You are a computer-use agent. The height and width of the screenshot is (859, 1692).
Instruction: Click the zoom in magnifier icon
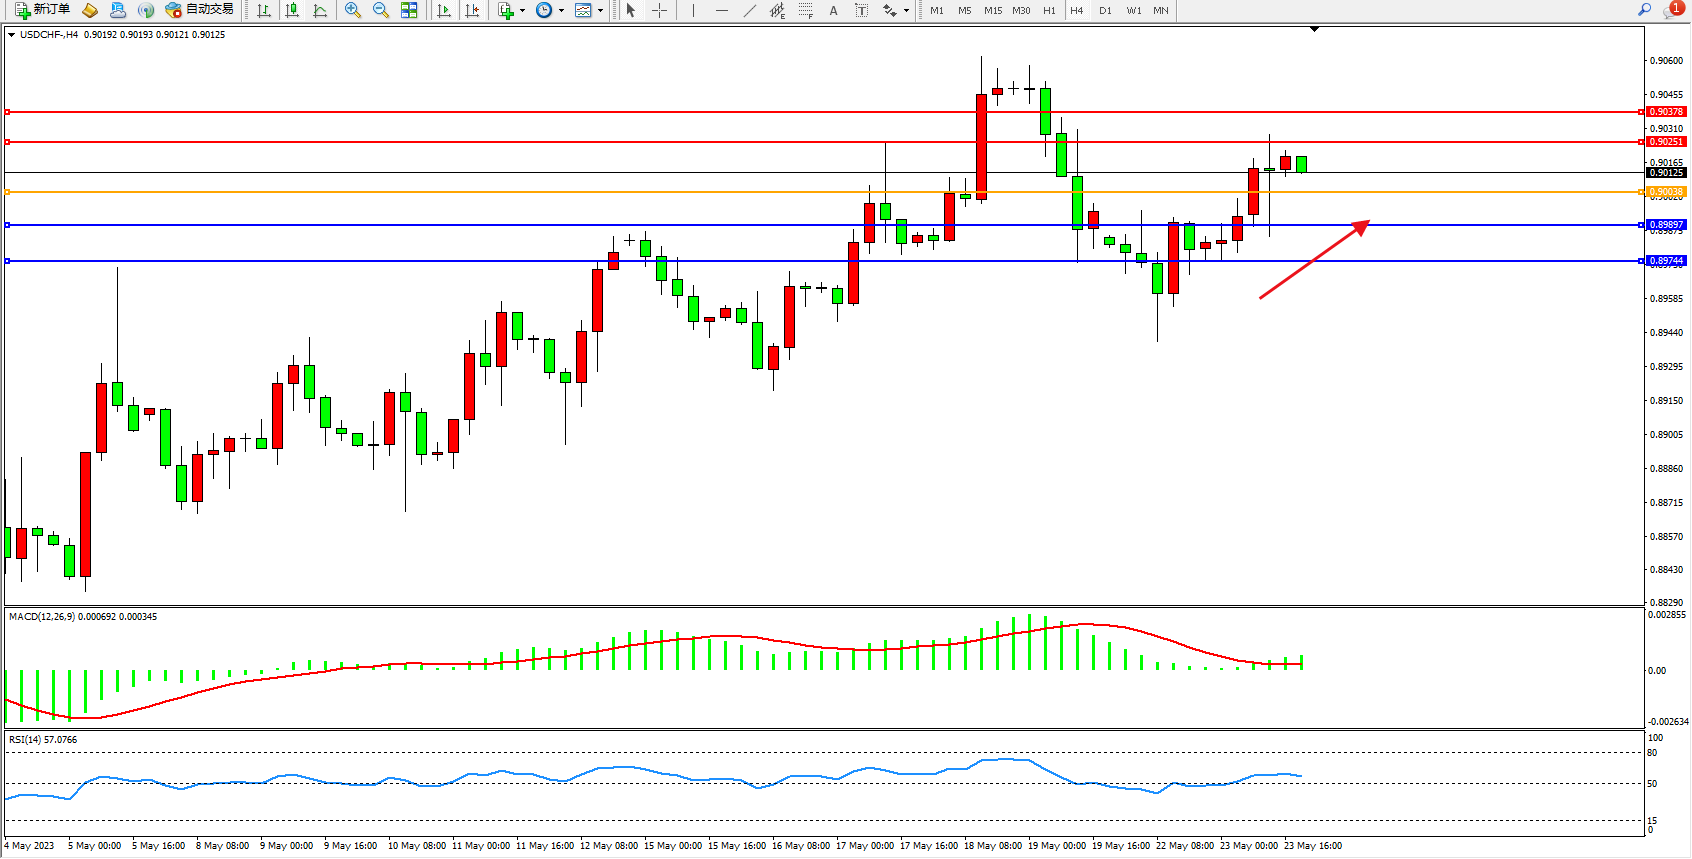pos(352,10)
